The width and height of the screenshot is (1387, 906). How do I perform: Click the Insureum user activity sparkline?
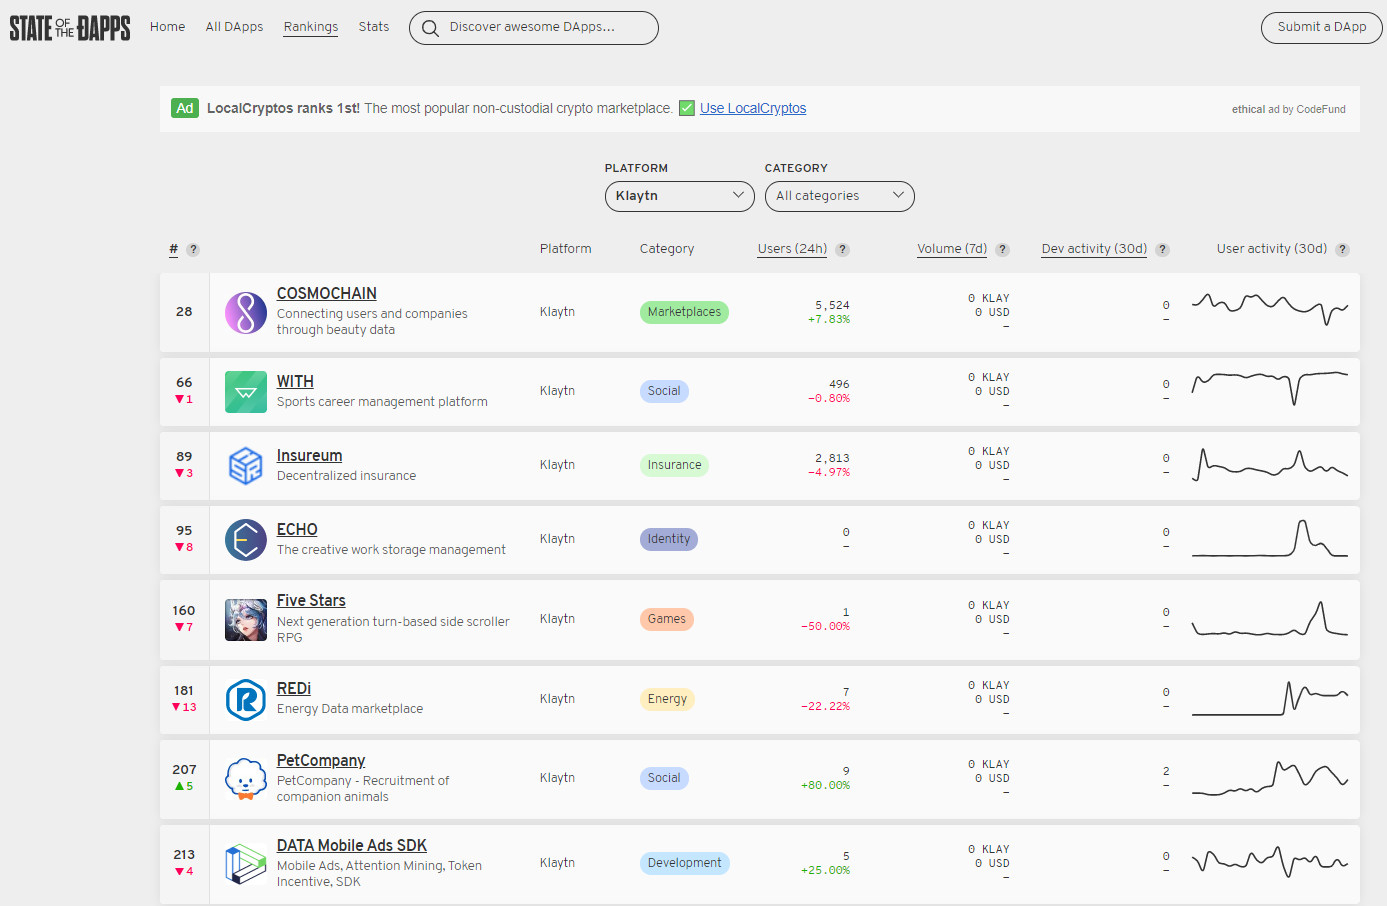[x=1270, y=465]
